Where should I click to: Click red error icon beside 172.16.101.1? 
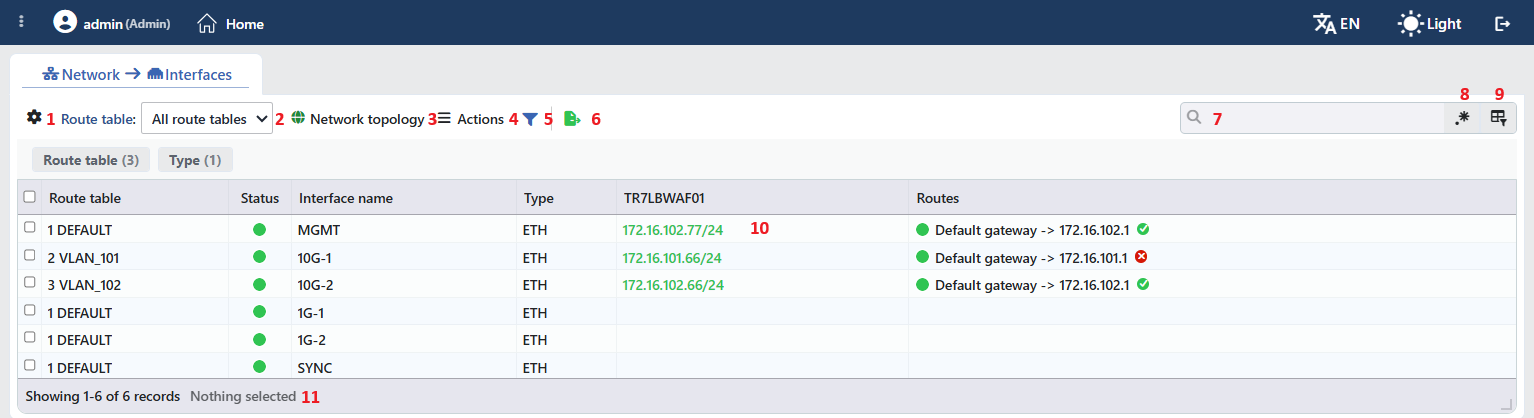coord(1141,257)
